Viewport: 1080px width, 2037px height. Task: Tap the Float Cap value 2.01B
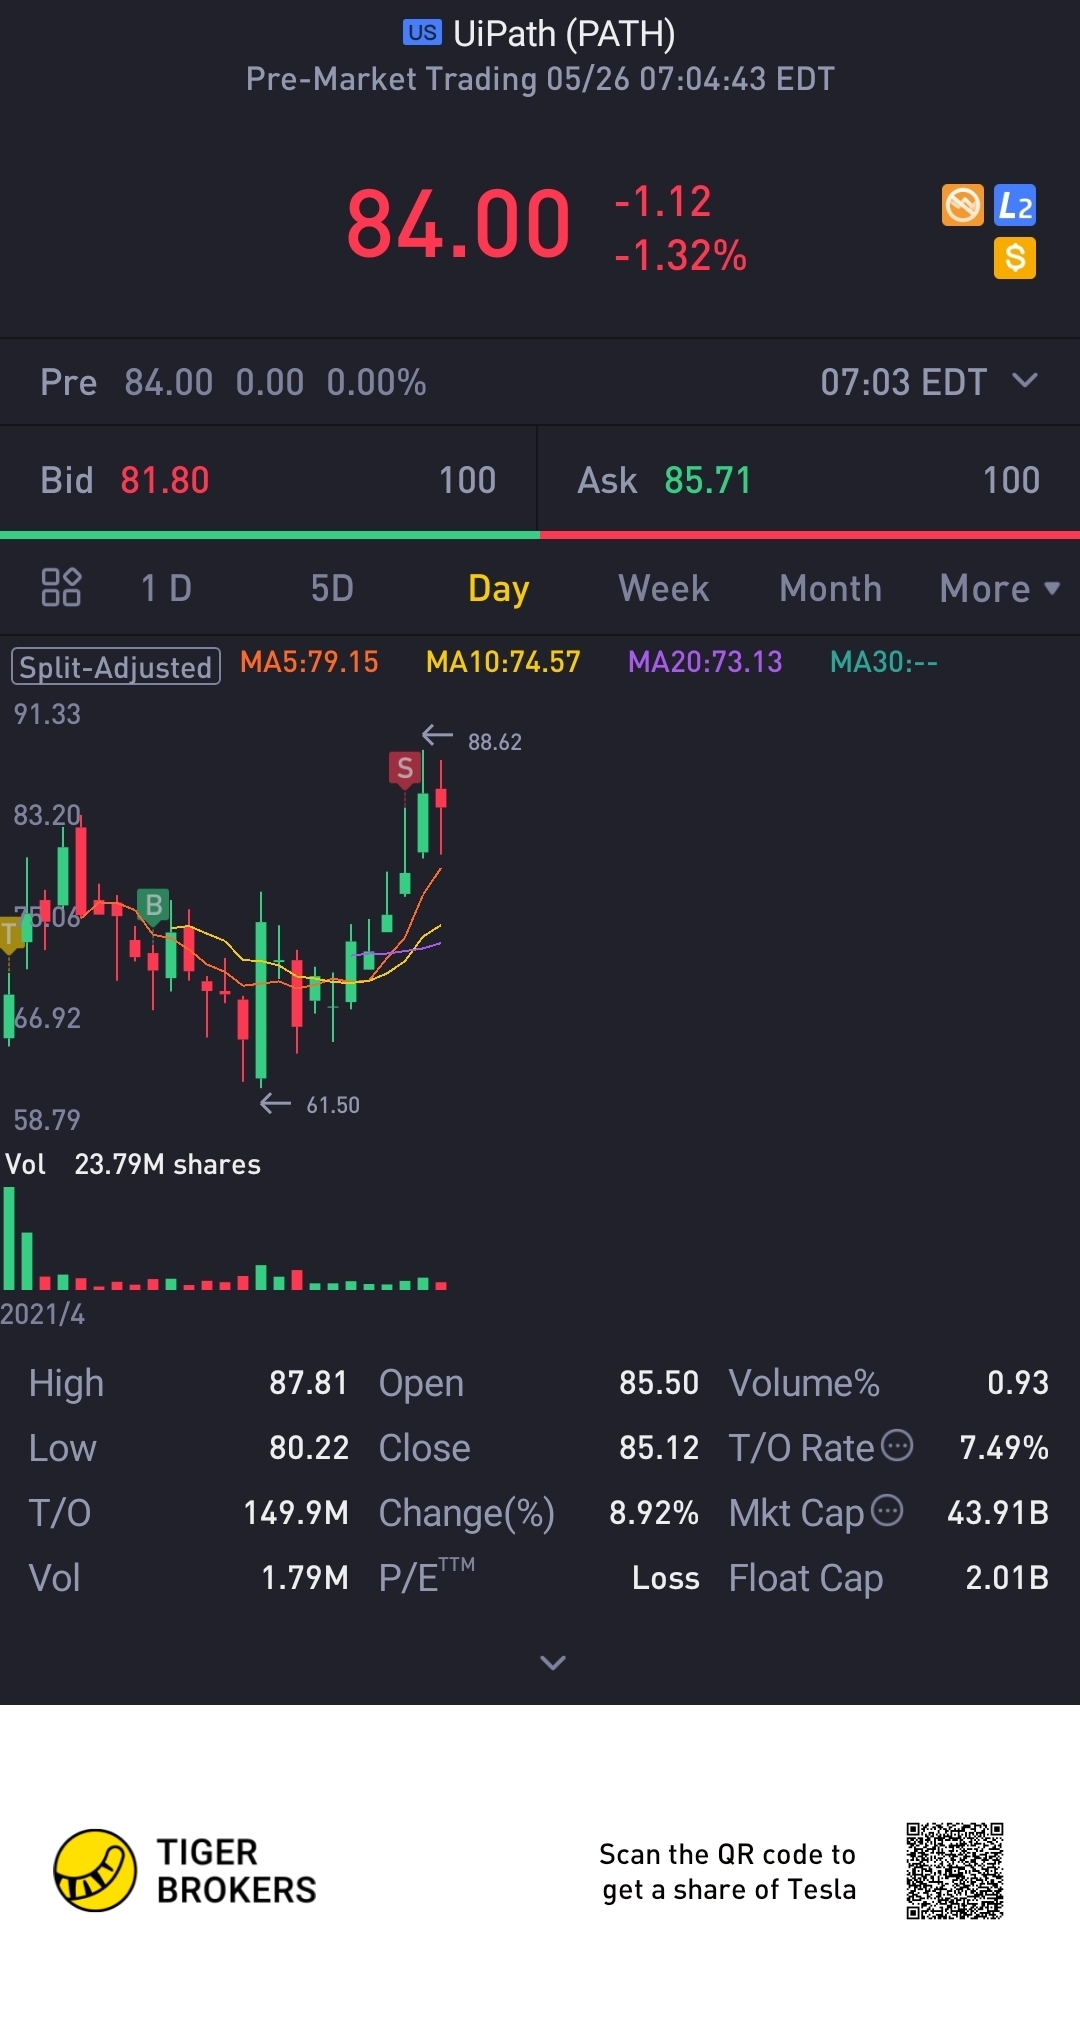click(1007, 1578)
